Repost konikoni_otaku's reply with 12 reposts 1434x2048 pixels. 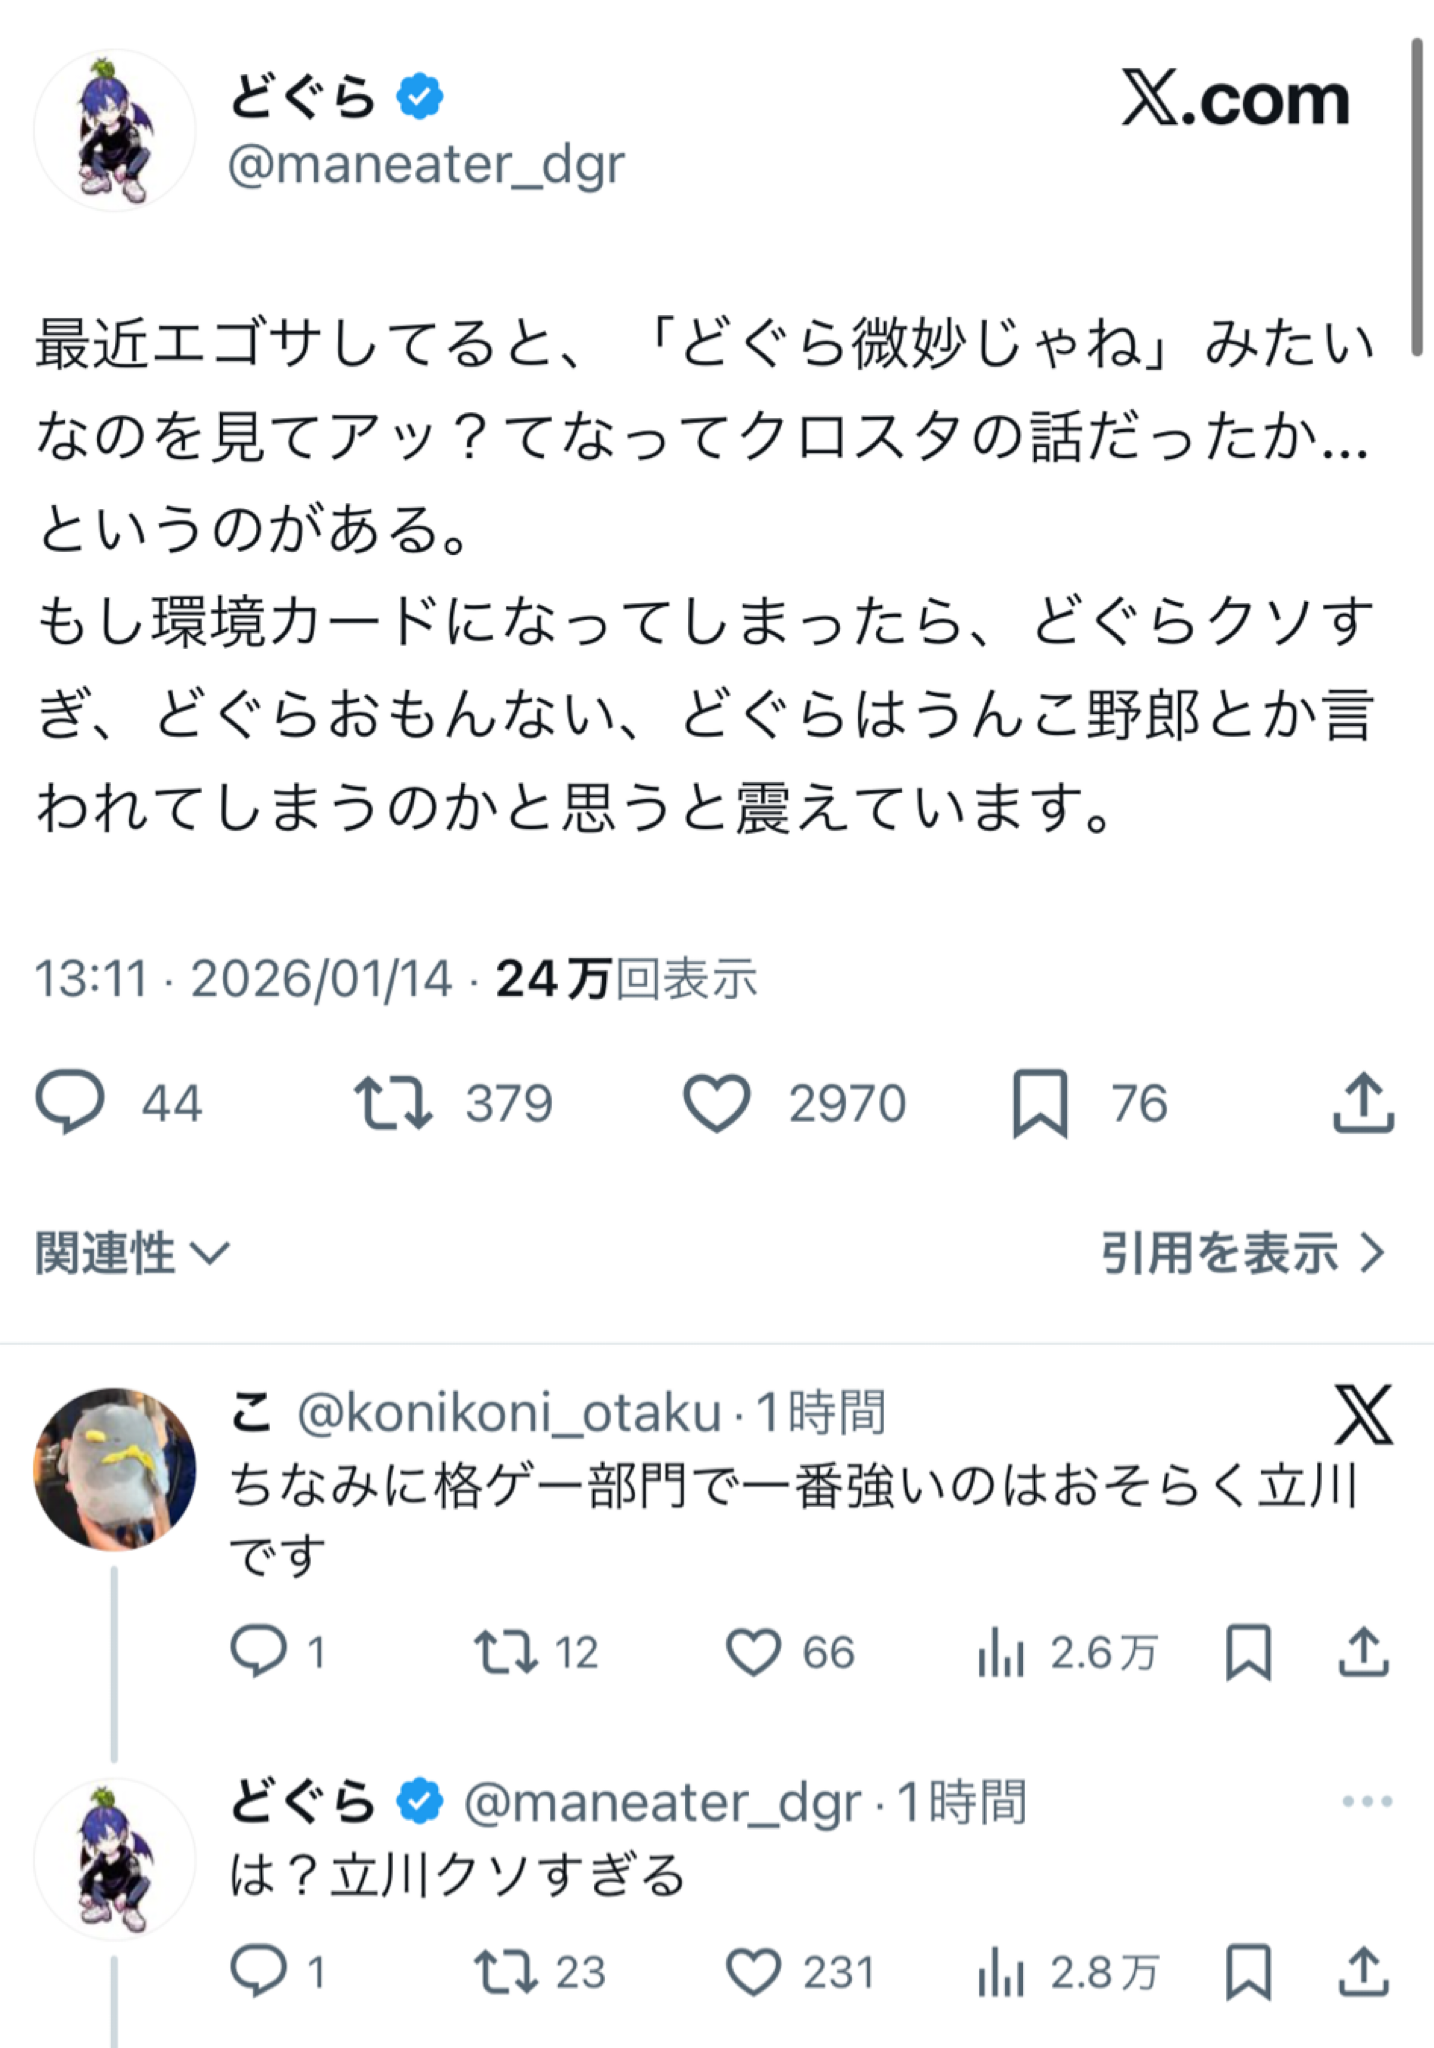tap(507, 1651)
